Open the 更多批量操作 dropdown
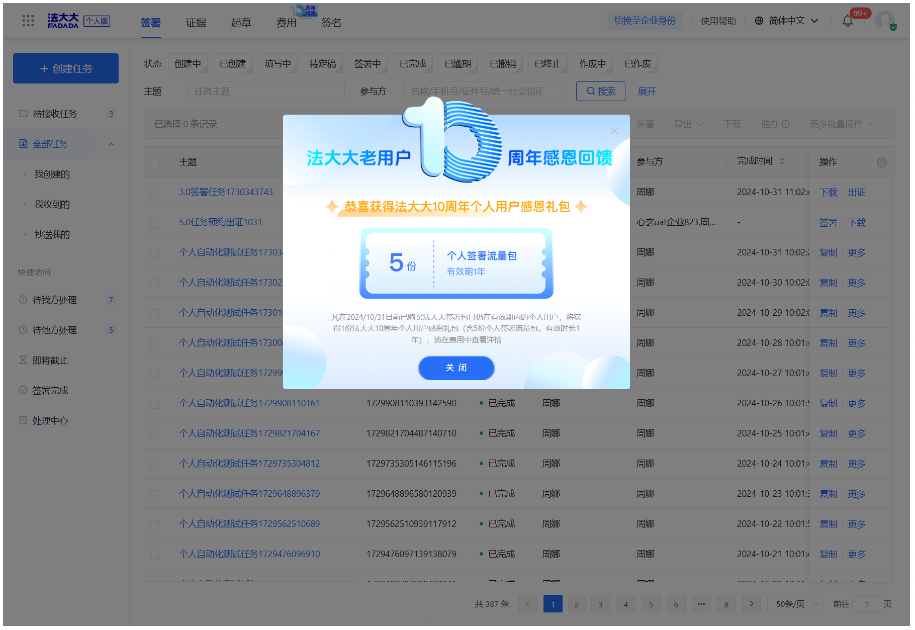Screen dimensions: 915x630 (x=841, y=124)
